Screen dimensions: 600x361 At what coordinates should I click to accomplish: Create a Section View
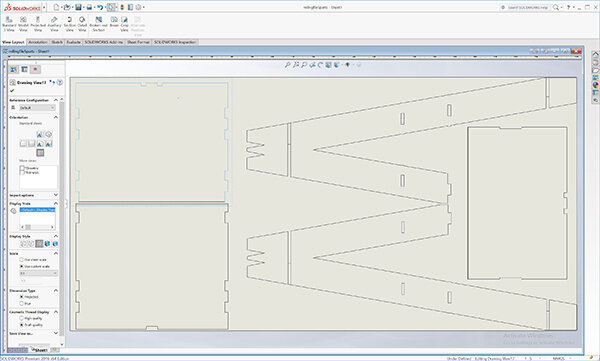(69, 24)
